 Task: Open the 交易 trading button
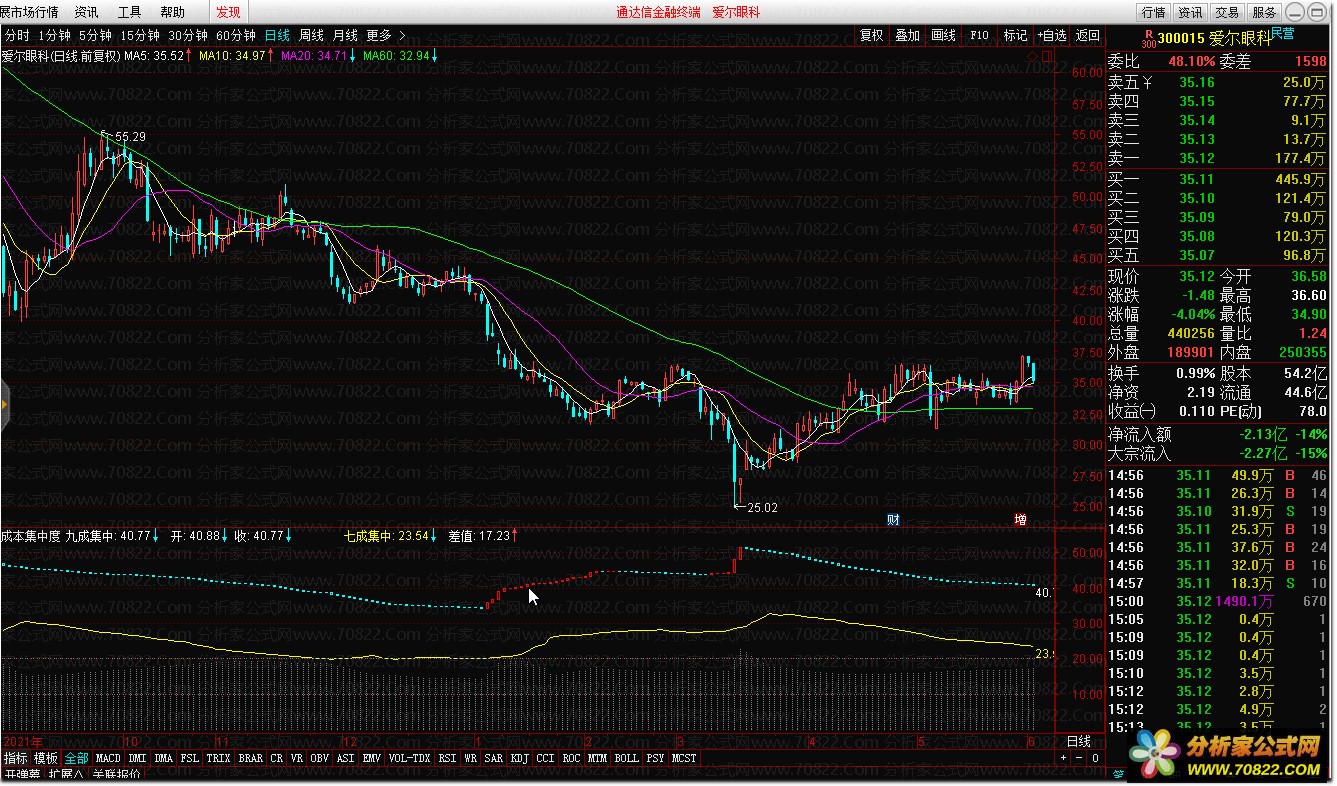pyautogui.click(x=1227, y=12)
